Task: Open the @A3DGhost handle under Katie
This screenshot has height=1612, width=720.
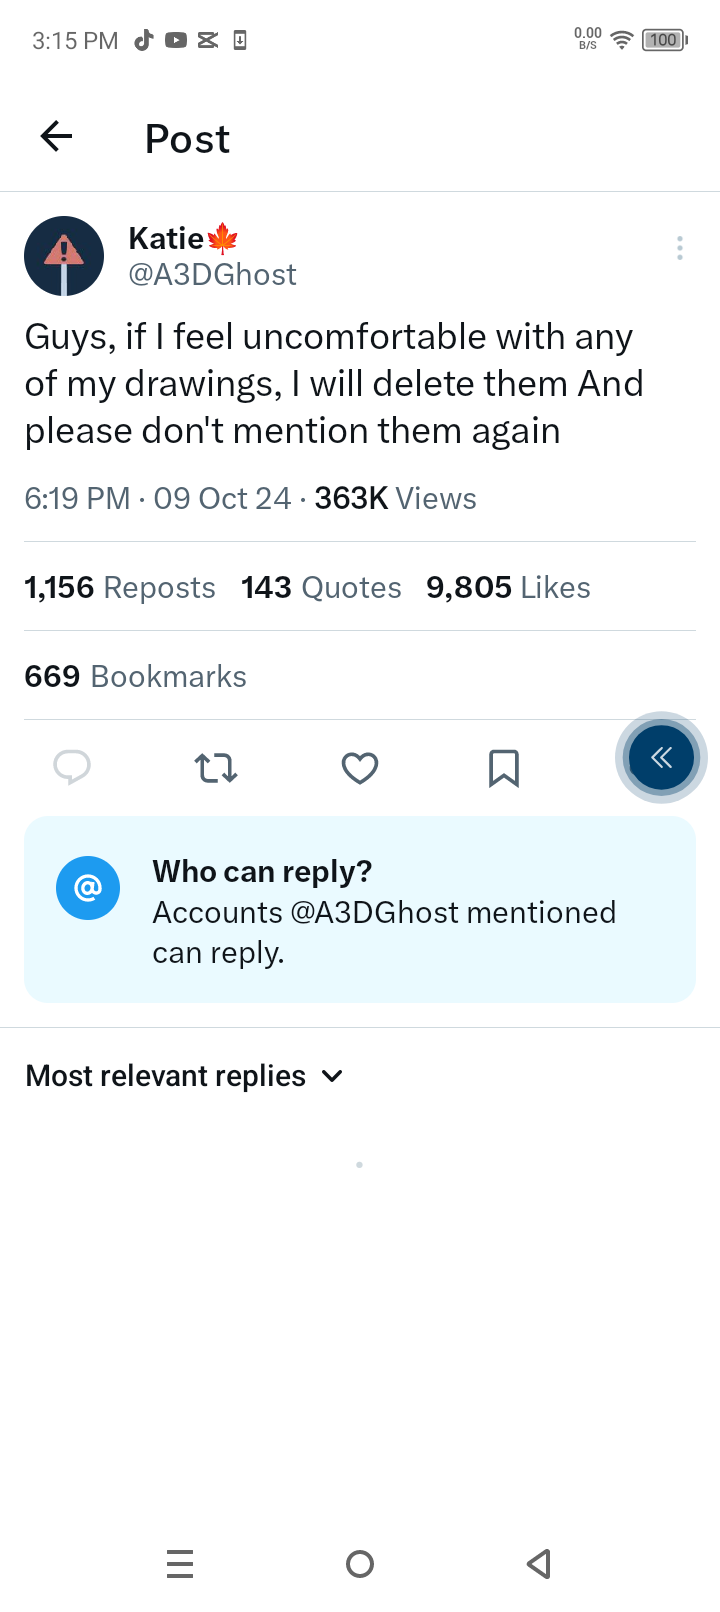Action: pos(212,275)
